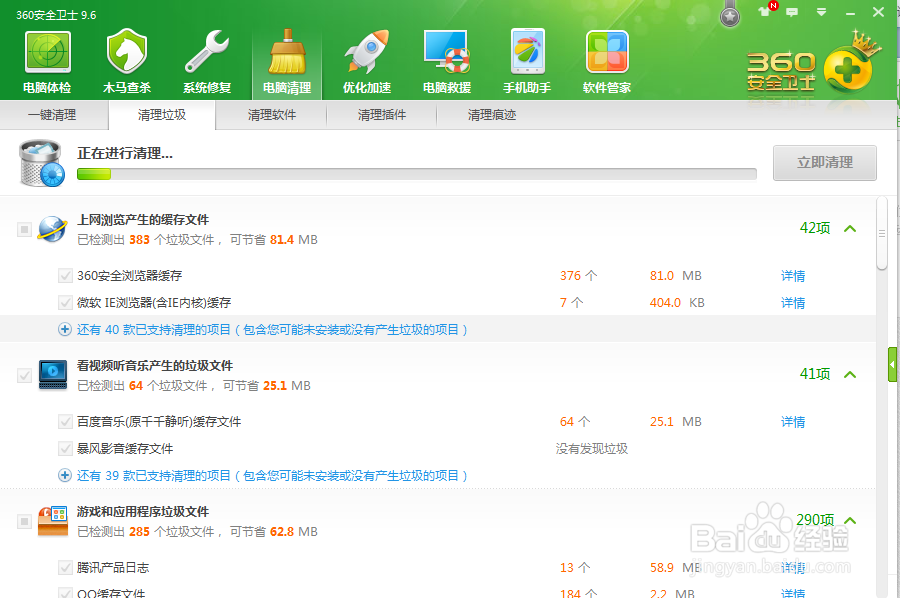Click the 41项 count label
Viewport: 900px width, 598px height.
815,374
